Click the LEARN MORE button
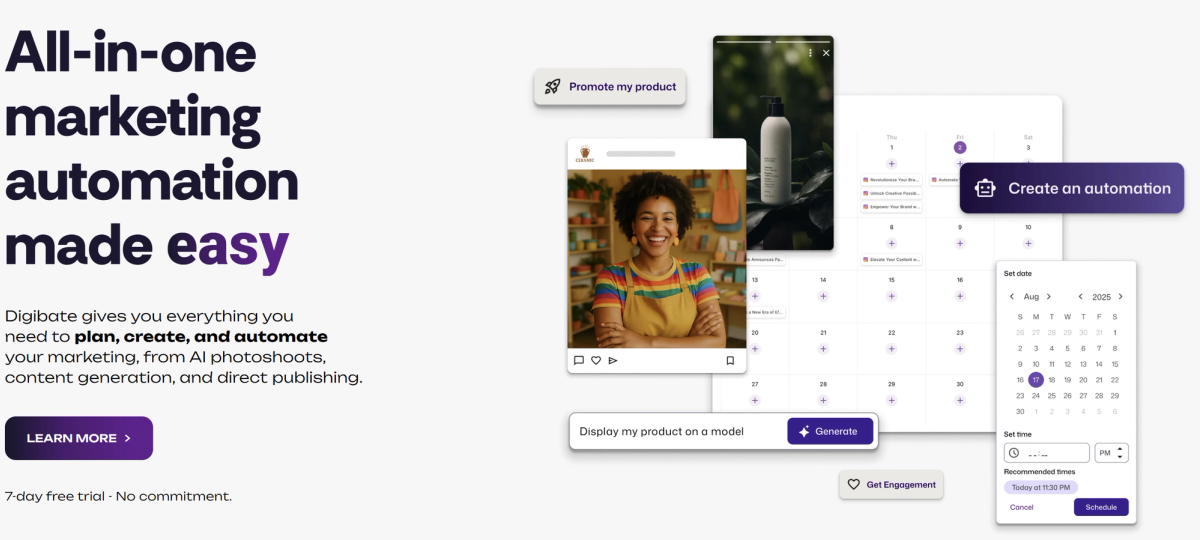The height and width of the screenshot is (540, 1200). coord(79,438)
